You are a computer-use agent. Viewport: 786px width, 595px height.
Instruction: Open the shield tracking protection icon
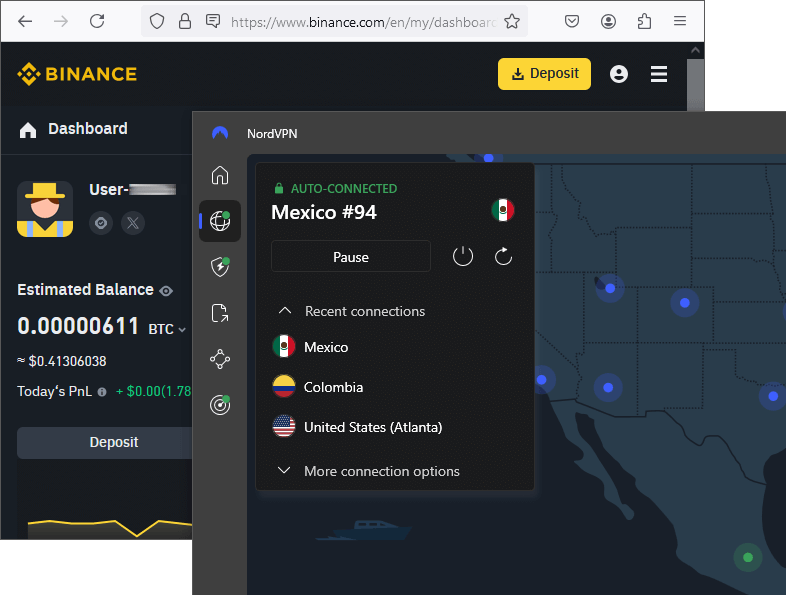[157, 21]
